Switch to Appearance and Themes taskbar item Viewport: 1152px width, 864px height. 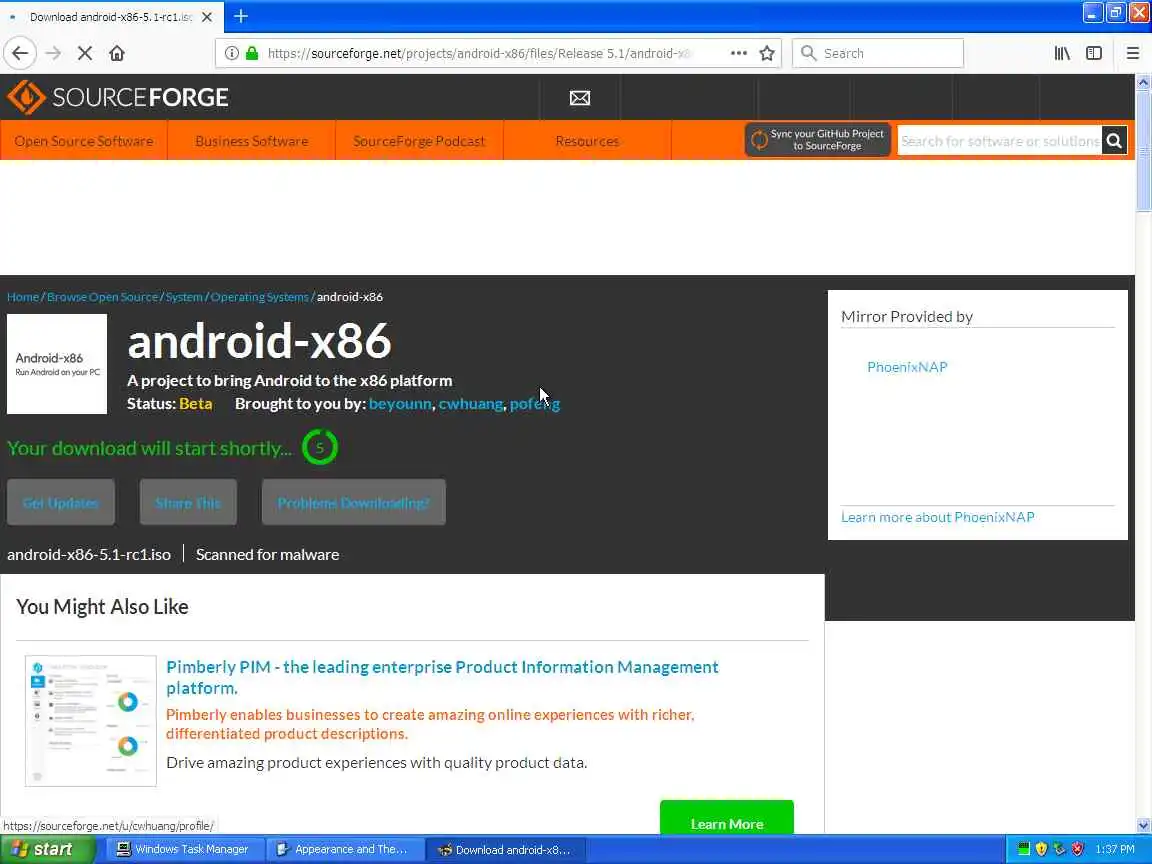click(344, 849)
